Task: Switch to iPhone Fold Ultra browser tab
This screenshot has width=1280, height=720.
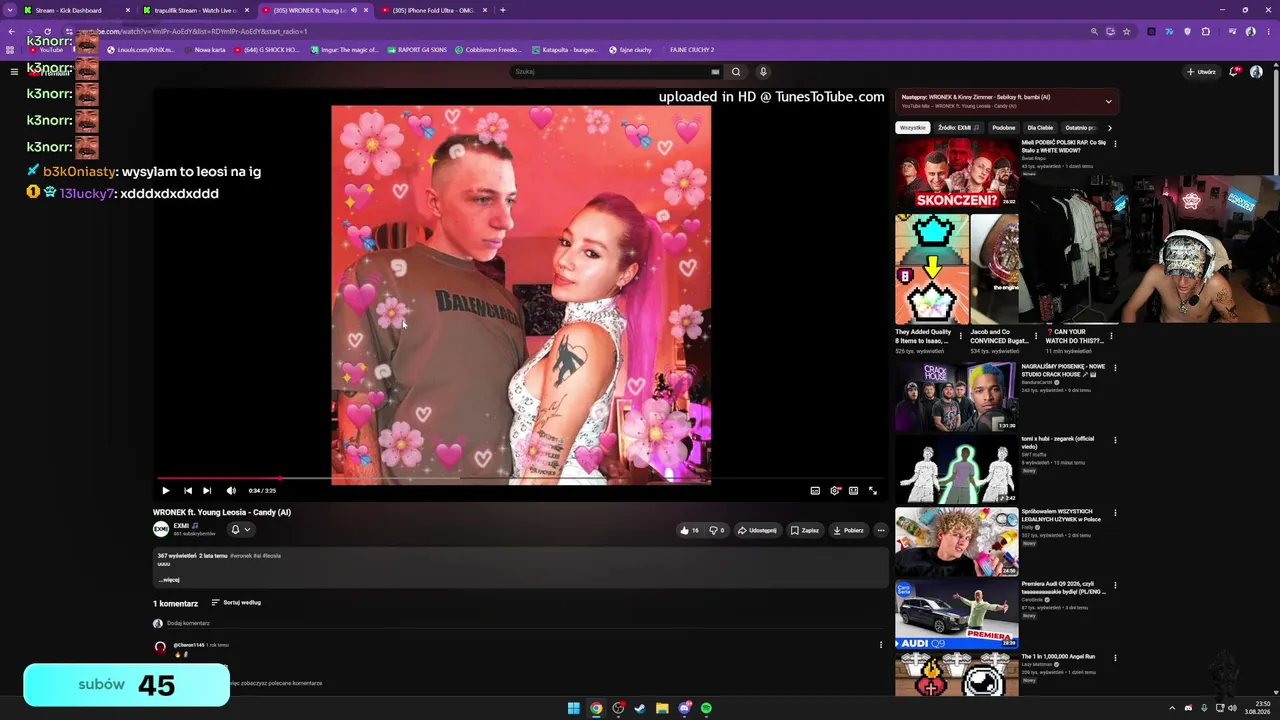Action: [x=434, y=10]
